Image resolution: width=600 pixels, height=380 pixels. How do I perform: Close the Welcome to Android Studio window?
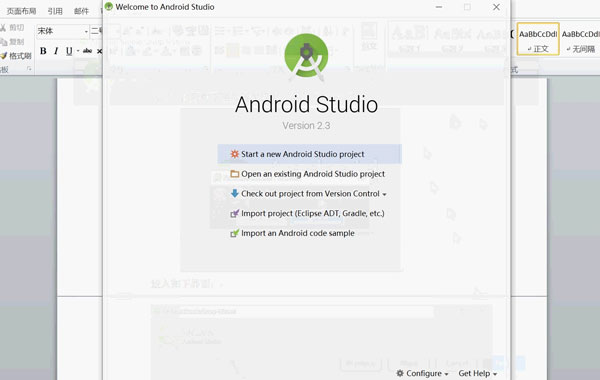point(496,7)
